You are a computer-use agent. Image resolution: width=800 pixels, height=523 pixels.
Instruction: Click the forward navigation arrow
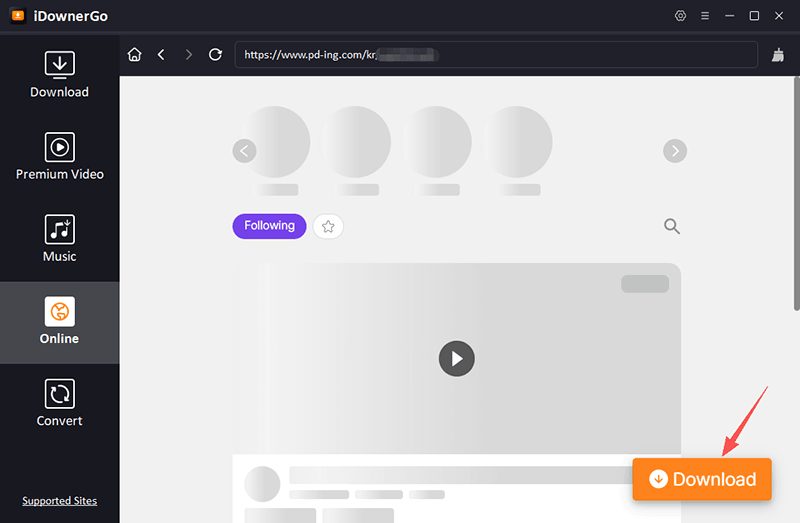(x=188, y=55)
